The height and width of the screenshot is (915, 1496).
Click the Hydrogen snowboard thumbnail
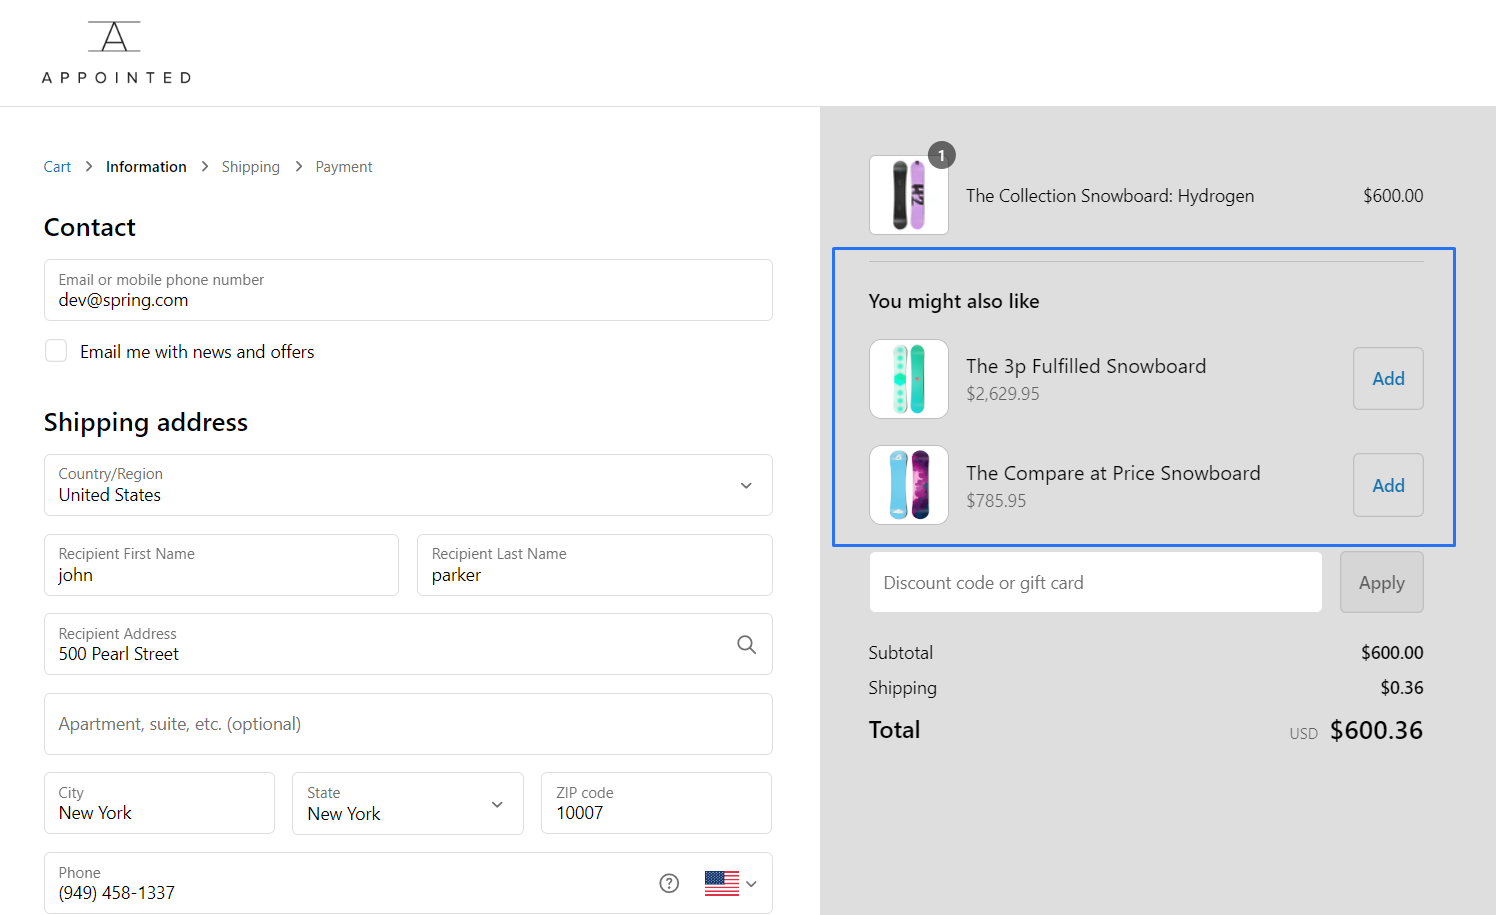tap(909, 195)
